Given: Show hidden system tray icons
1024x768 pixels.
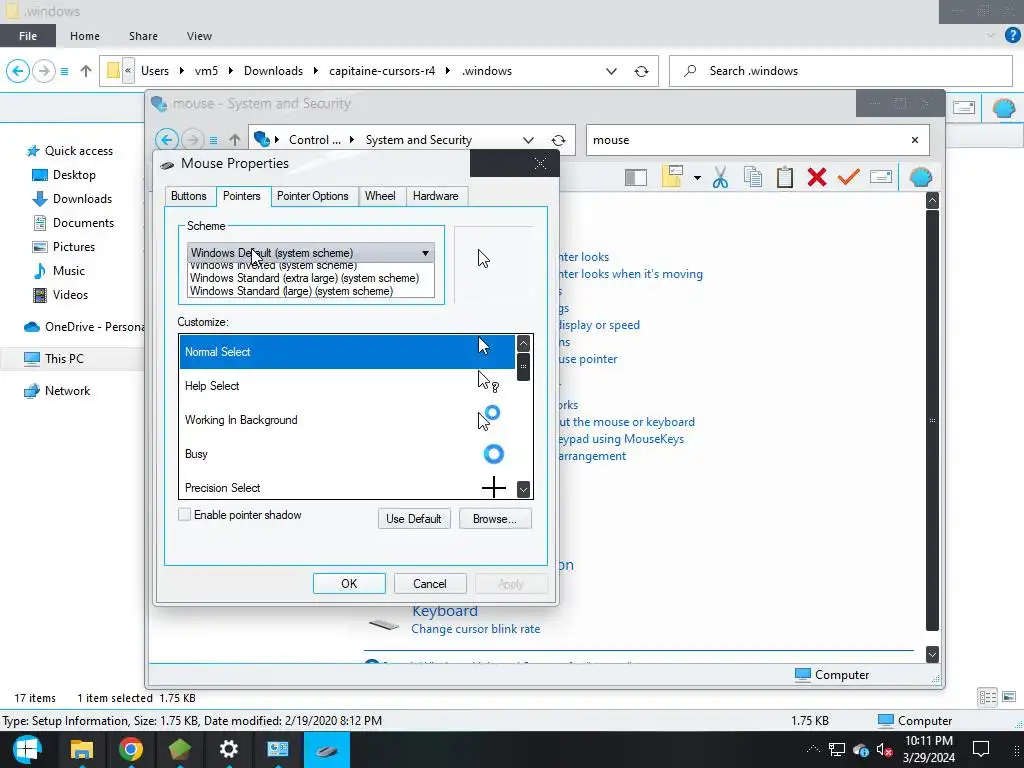Looking at the screenshot, I should coord(813,749).
